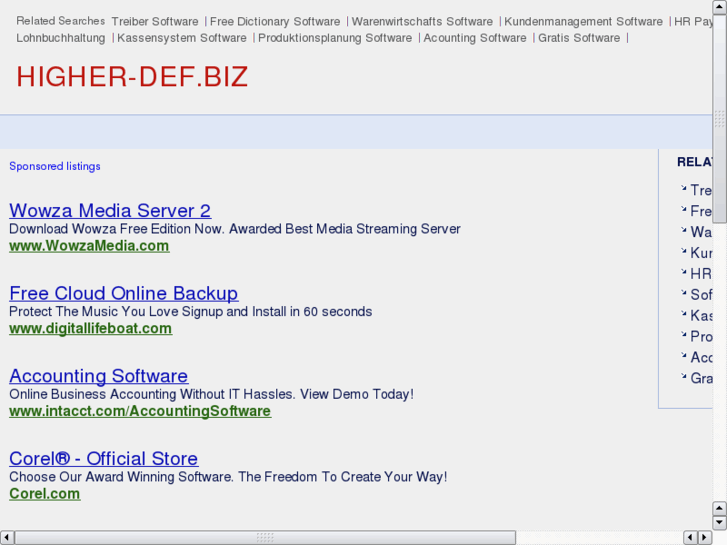The width and height of the screenshot is (727, 545).
Task: Click sidebar item starting with Acc
Action: [x=701, y=357]
